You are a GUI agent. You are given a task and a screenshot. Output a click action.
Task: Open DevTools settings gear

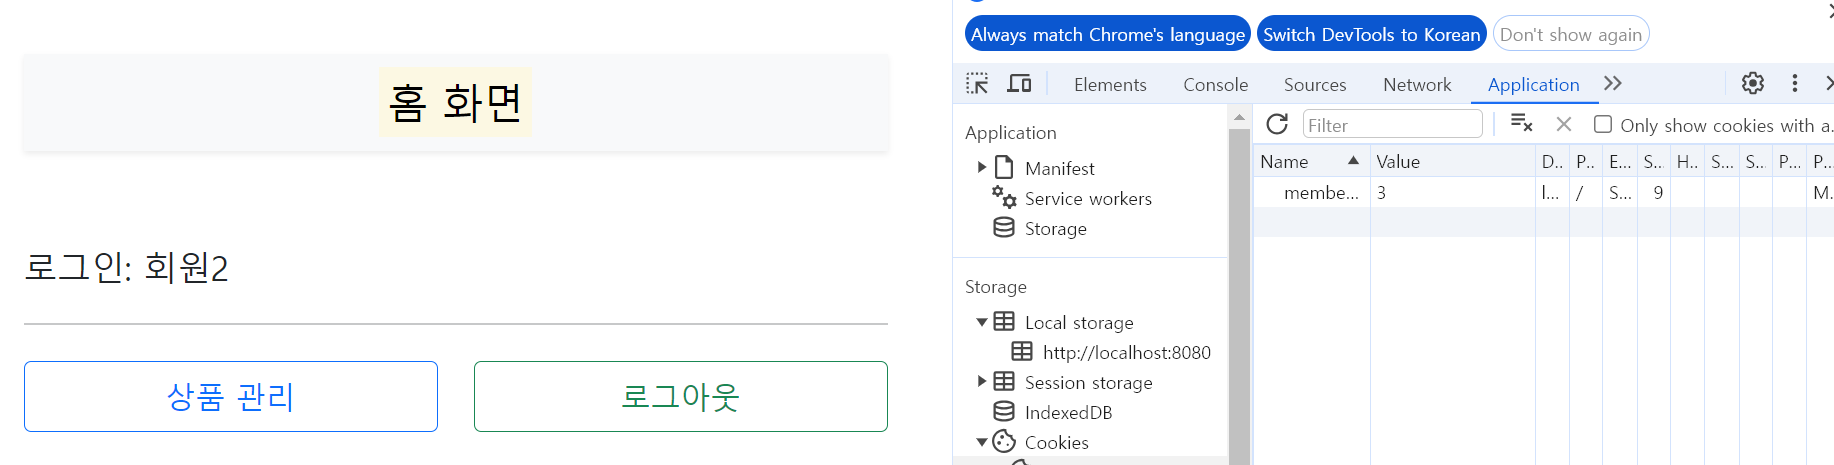1752,84
